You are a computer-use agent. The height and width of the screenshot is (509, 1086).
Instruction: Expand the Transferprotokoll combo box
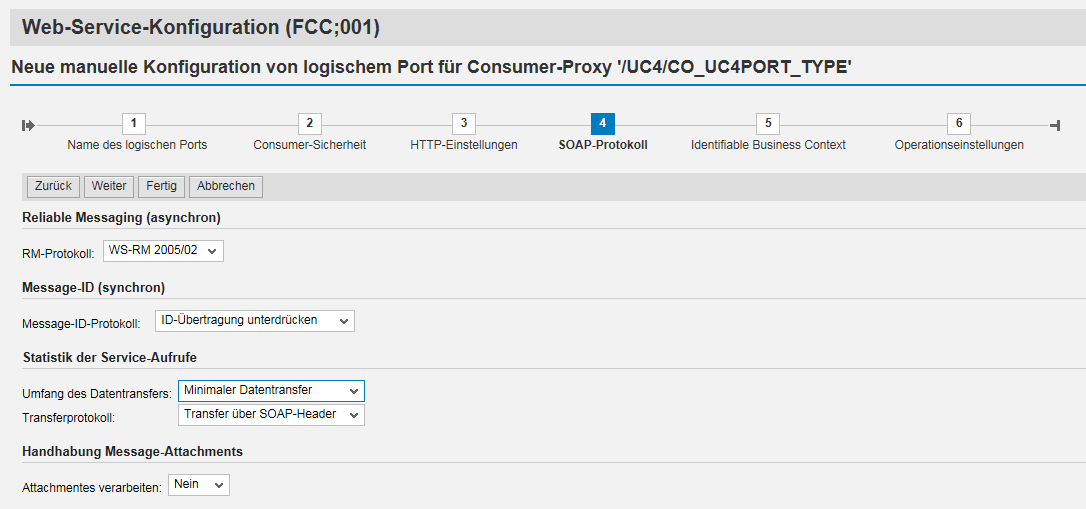point(271,414)
